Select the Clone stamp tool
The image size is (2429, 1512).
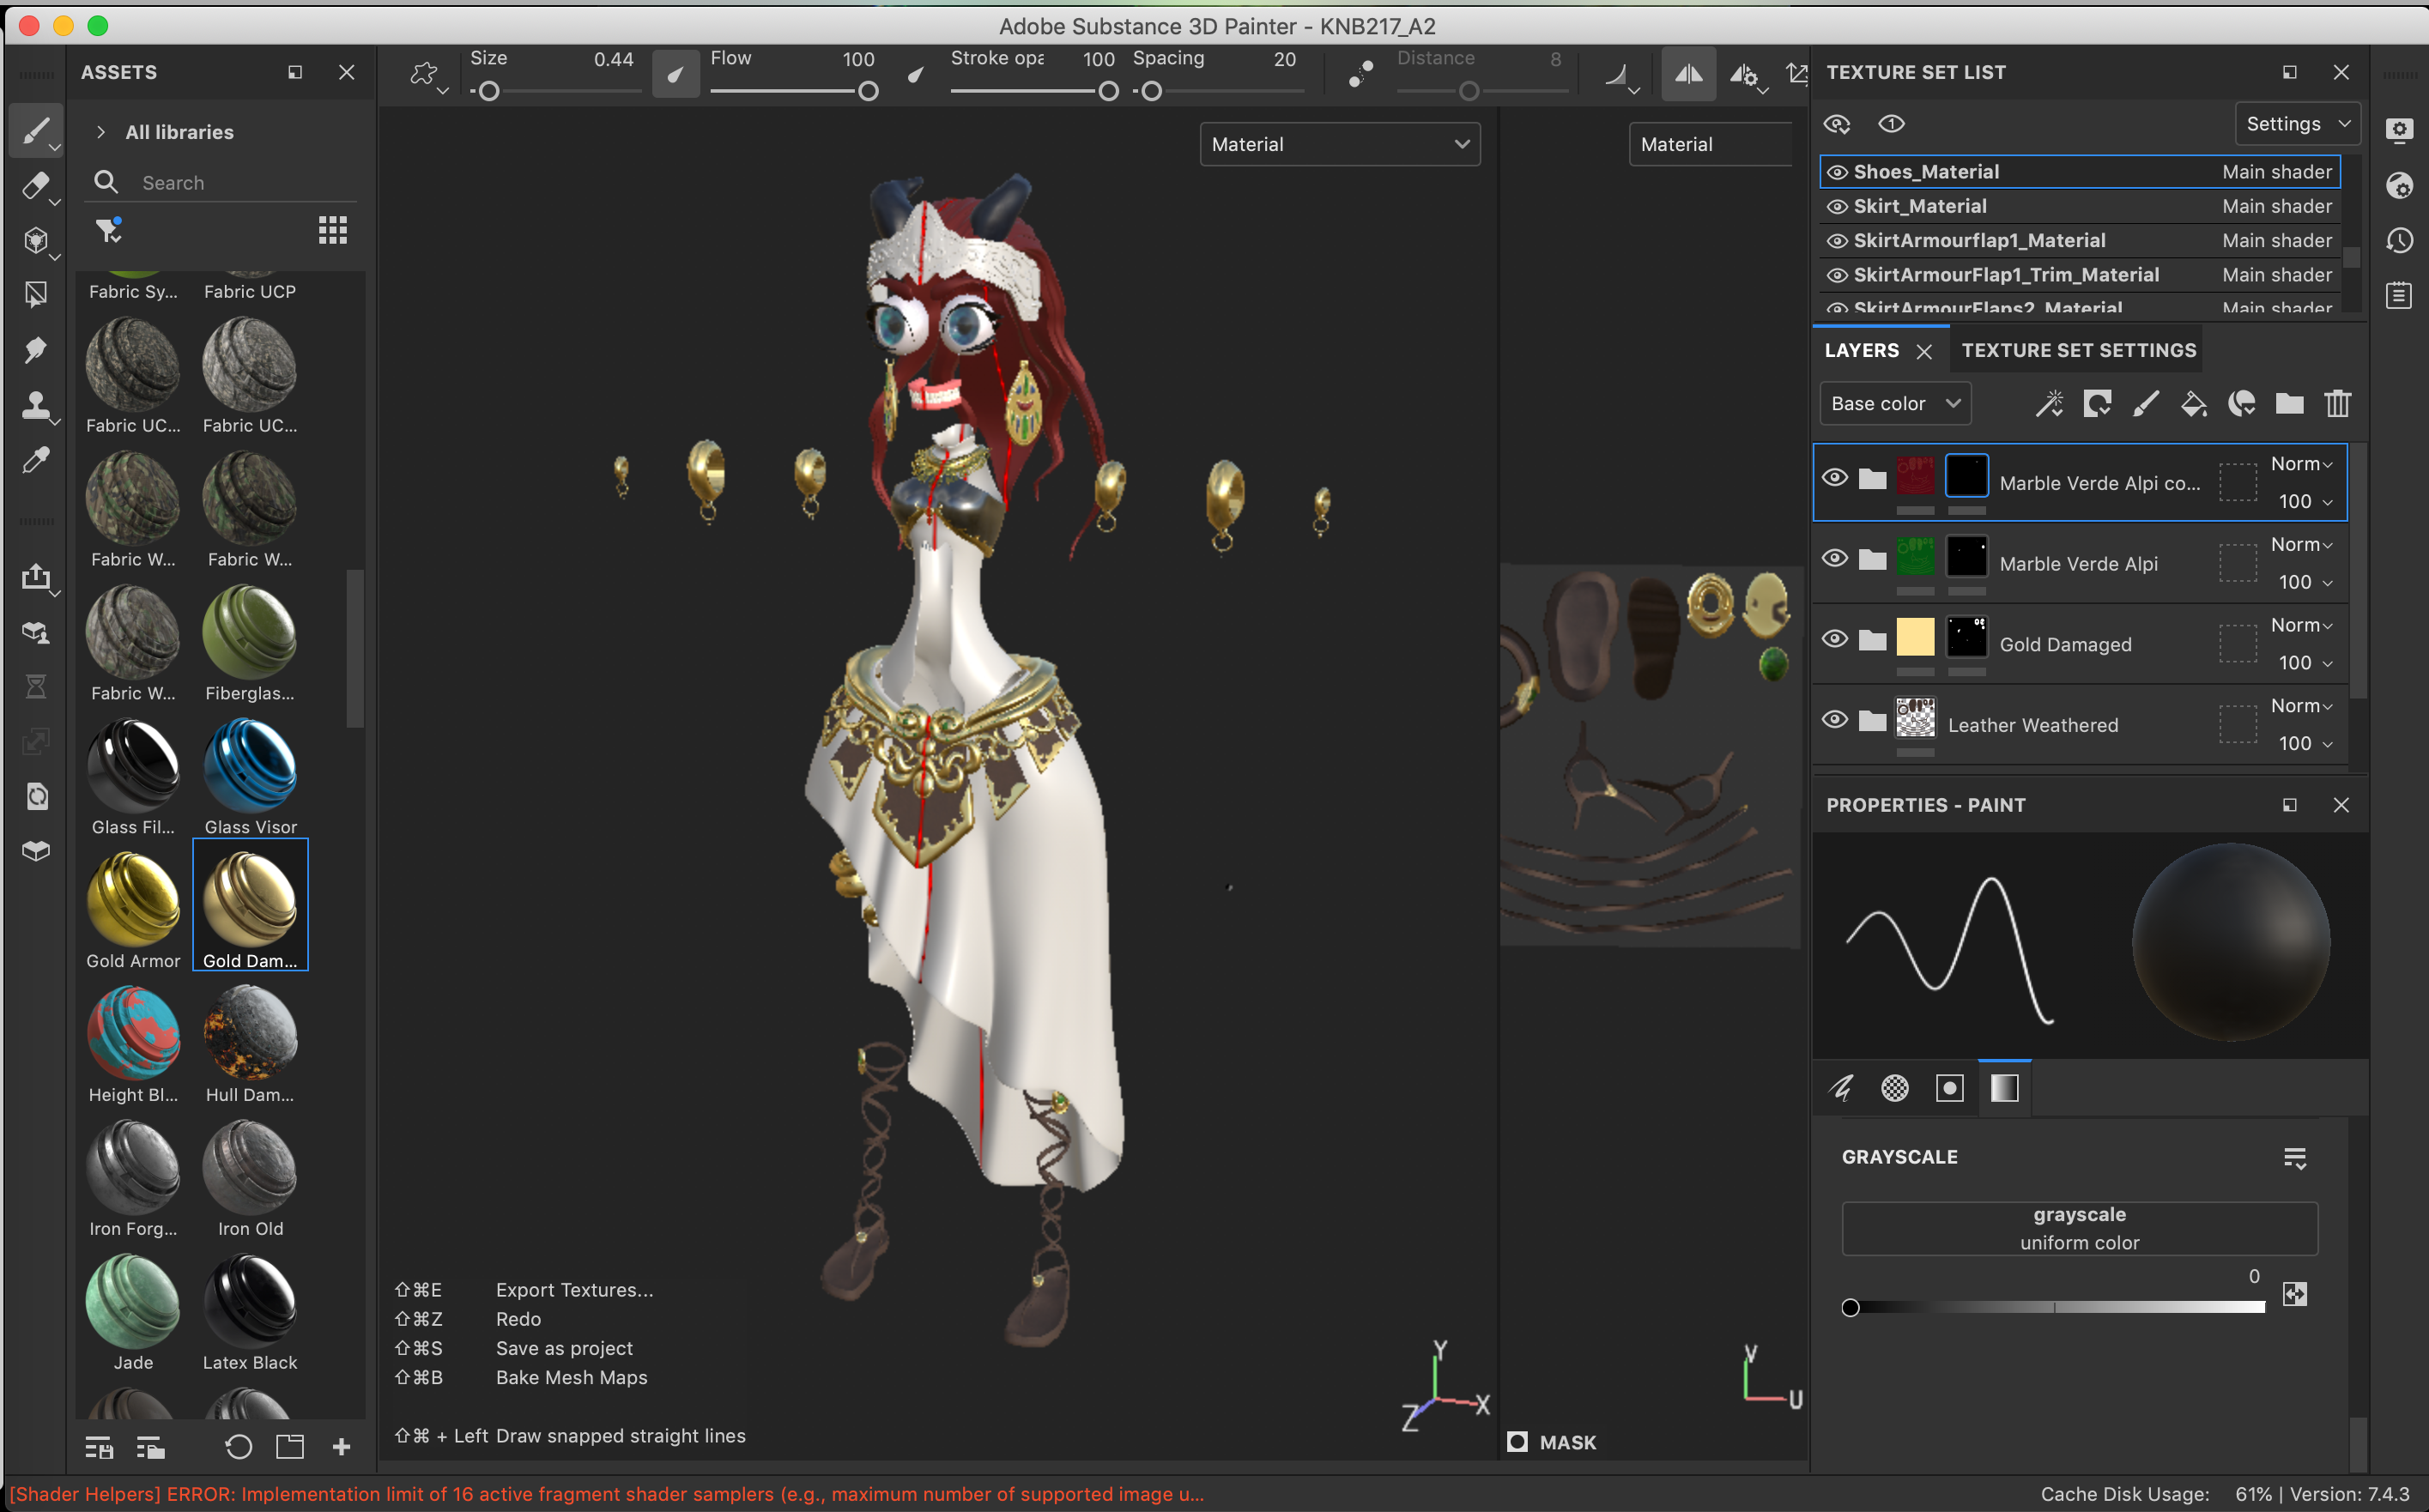coord(35,405)
